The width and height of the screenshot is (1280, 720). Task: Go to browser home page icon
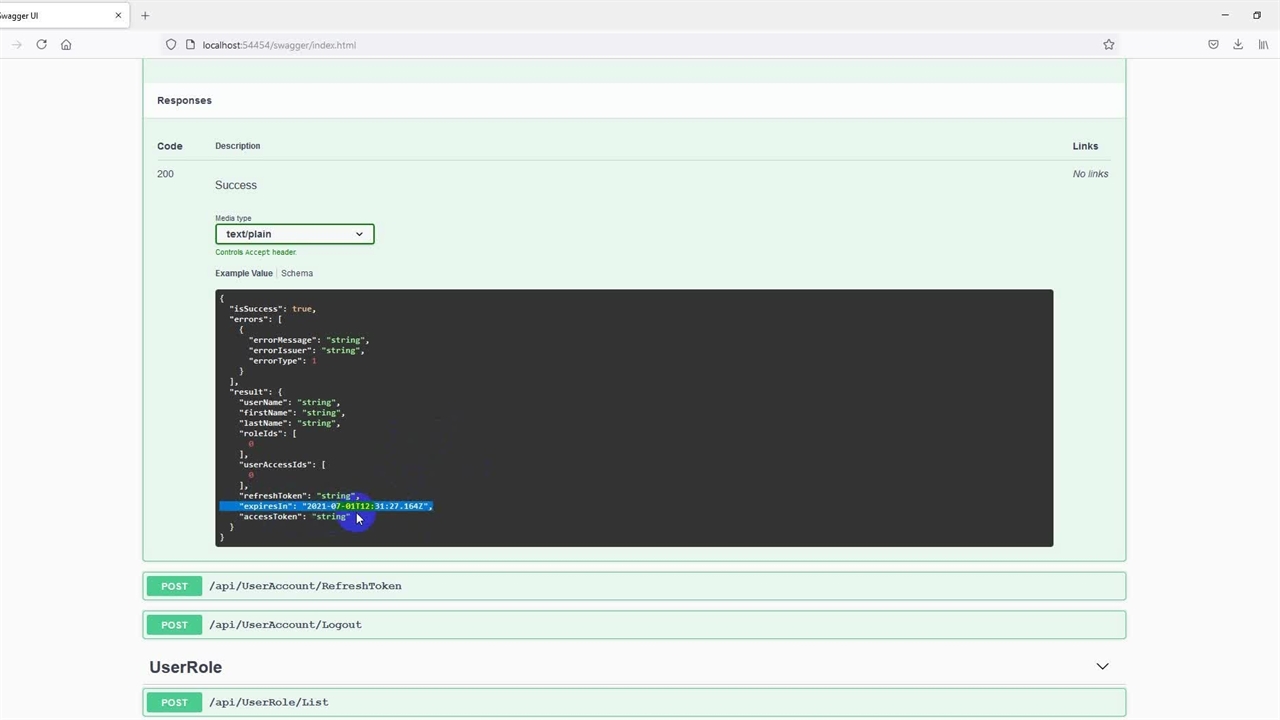[x=66, y=44]
